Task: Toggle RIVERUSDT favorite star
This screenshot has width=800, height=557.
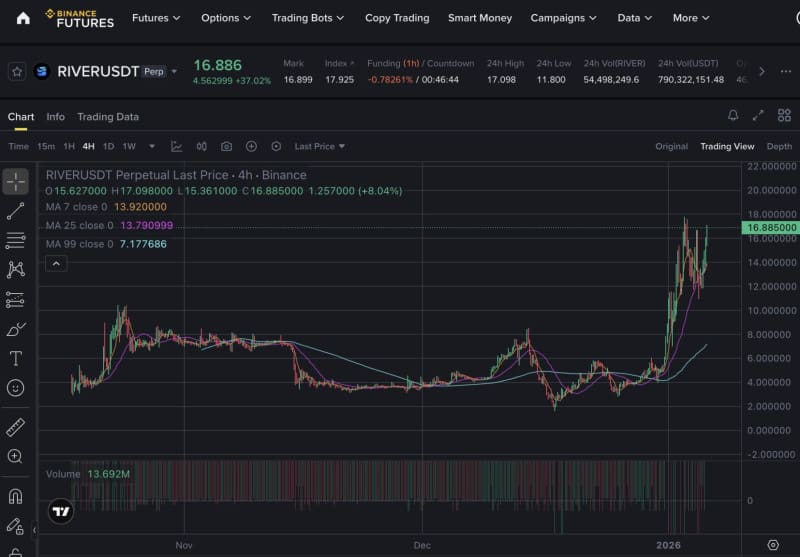Action: coord(16,71)
